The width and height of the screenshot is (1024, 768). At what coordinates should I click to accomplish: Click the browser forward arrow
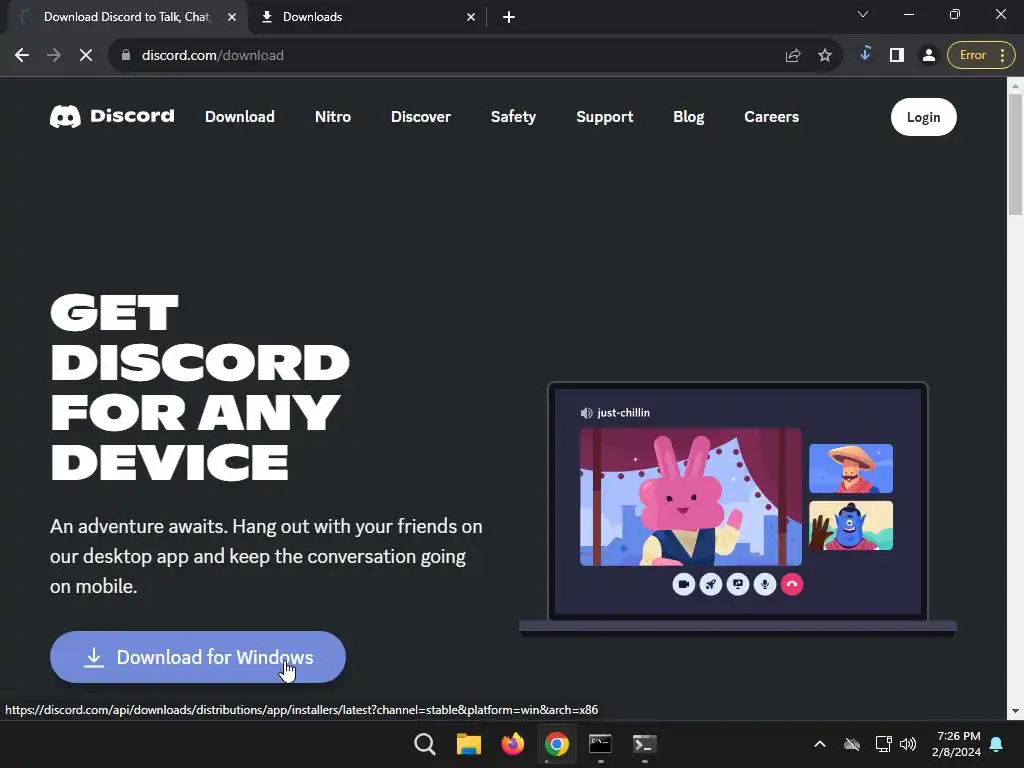click(x=54, y=56)
